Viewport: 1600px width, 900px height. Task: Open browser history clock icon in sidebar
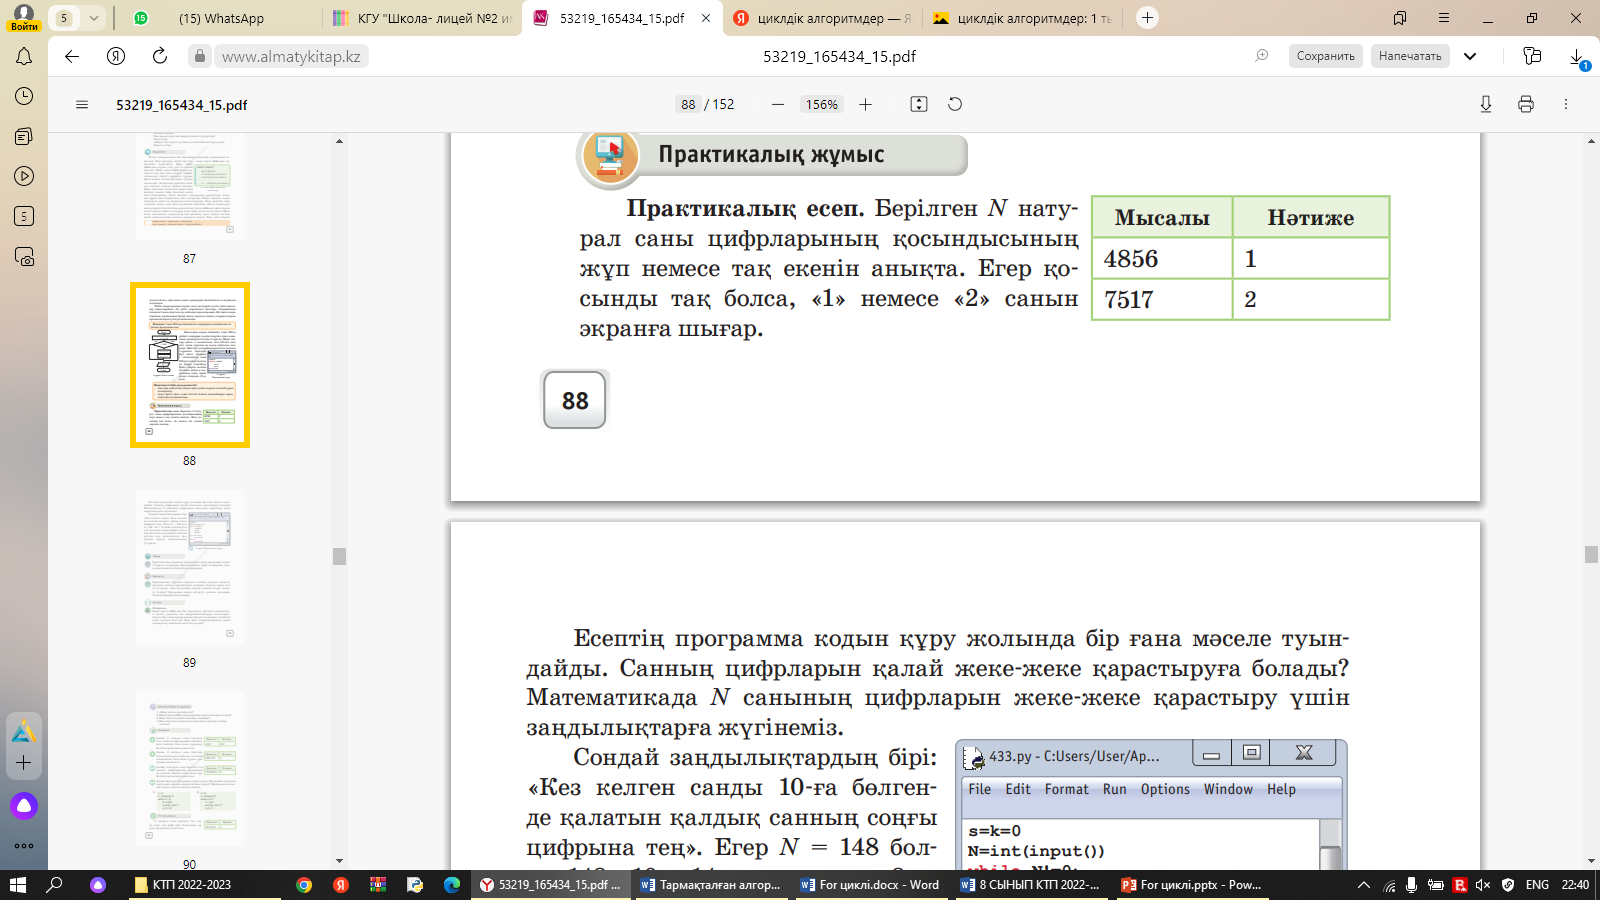click(x=24, y=96)
